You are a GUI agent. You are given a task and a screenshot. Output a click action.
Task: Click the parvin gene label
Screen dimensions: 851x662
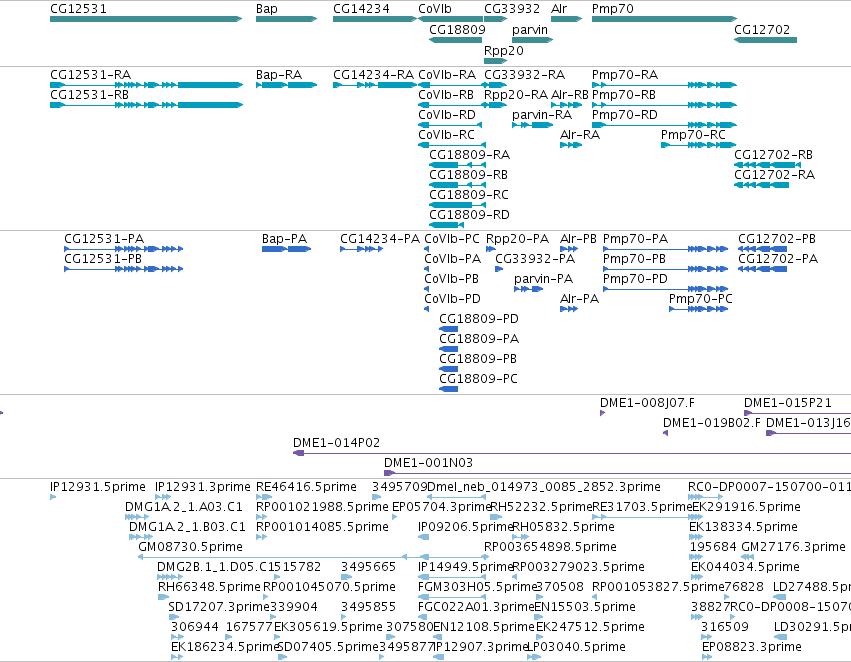point(530,29)
